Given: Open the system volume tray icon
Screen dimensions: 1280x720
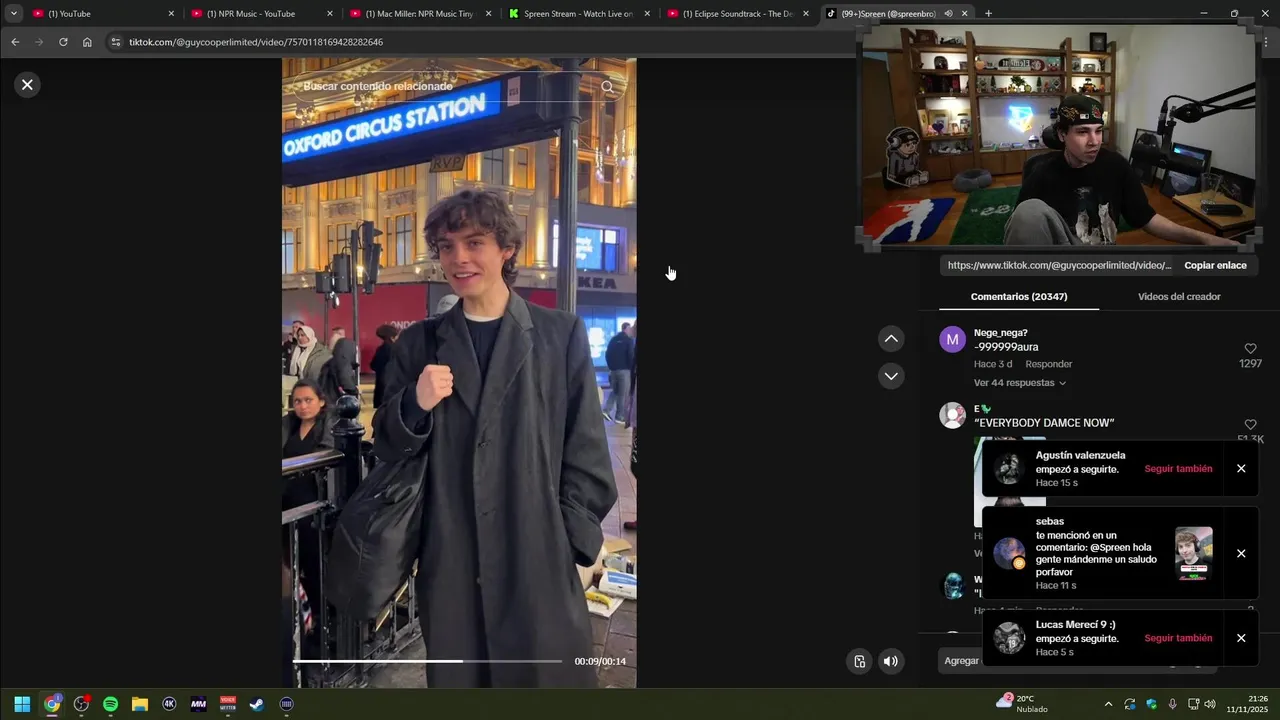Looking at the screenshot, I should point(1210,704).
